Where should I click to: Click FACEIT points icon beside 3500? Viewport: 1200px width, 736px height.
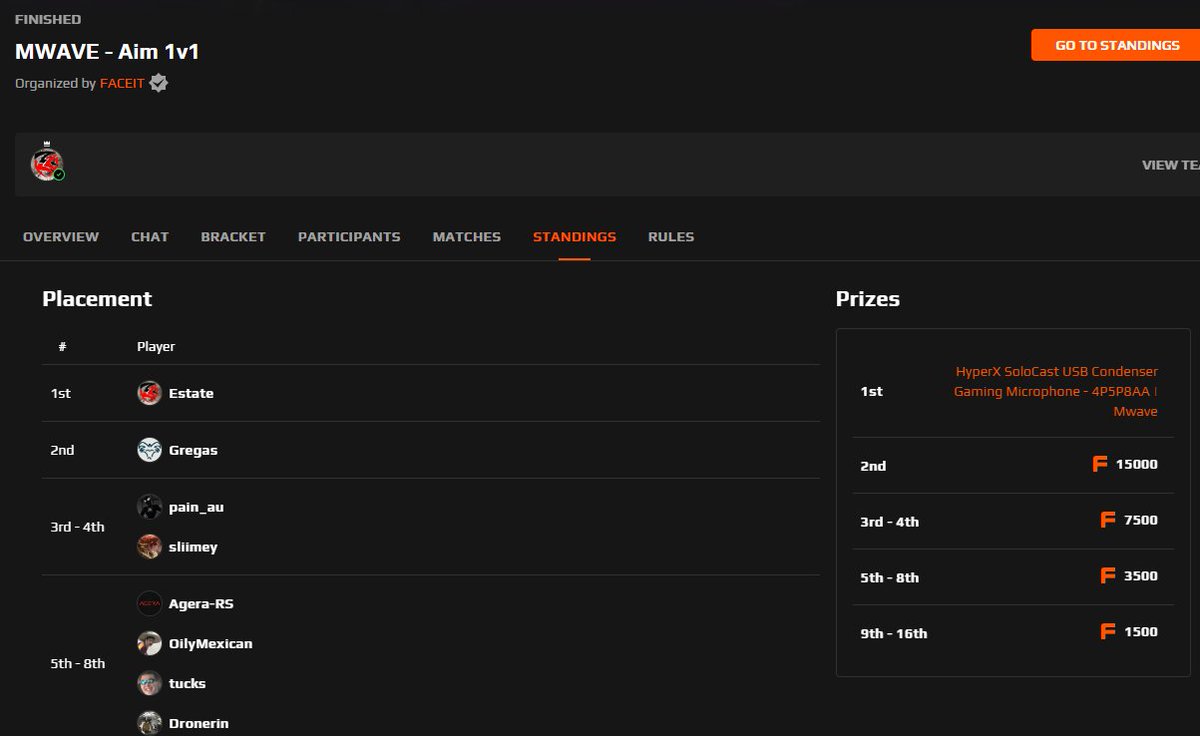click(x=1108, y=576)
